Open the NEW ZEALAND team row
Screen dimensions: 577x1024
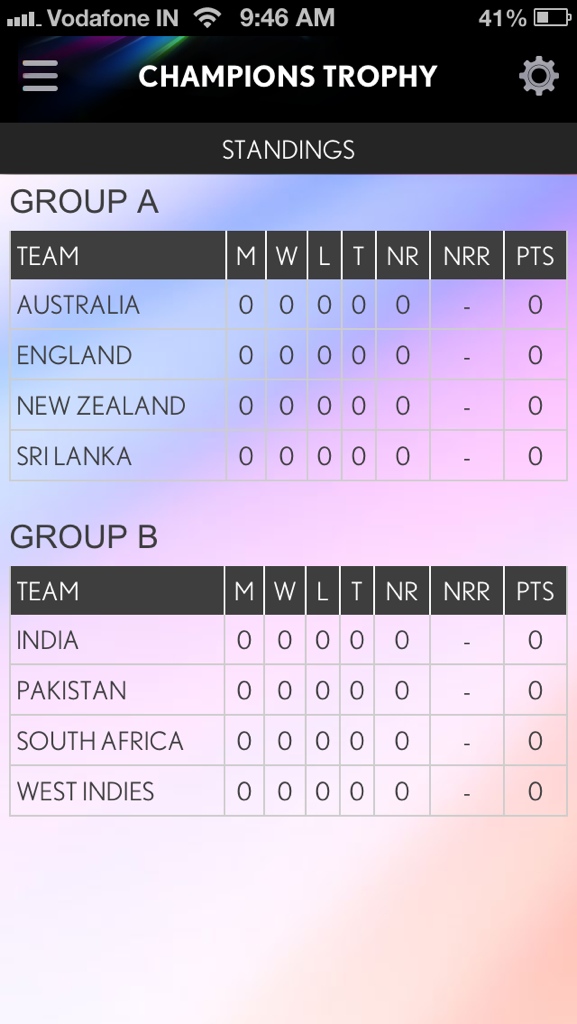(288, 406)
